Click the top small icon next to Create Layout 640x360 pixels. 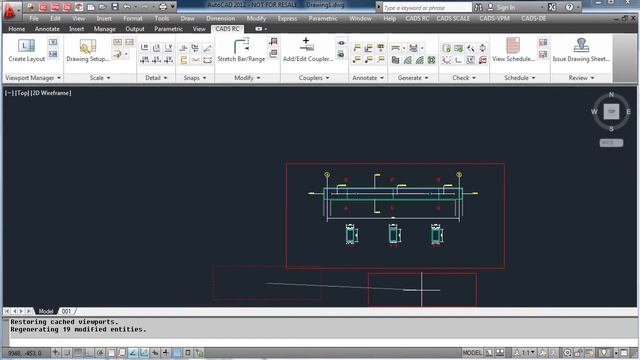(x=53, y=42)
